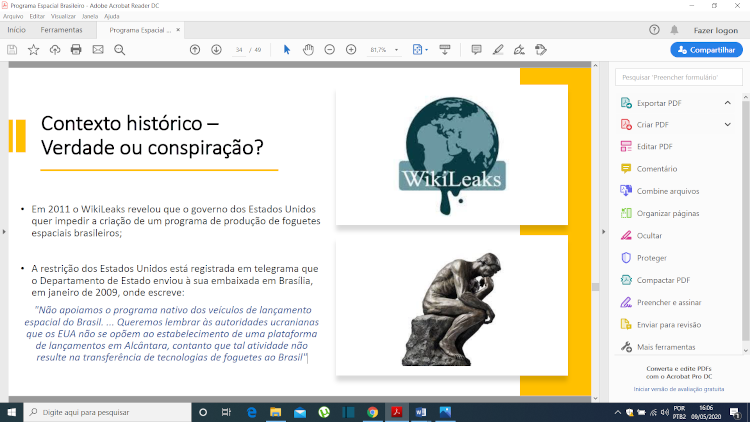Open the Find text magnifier icon
The image size is (750, 422).
[x=120, y=50]
